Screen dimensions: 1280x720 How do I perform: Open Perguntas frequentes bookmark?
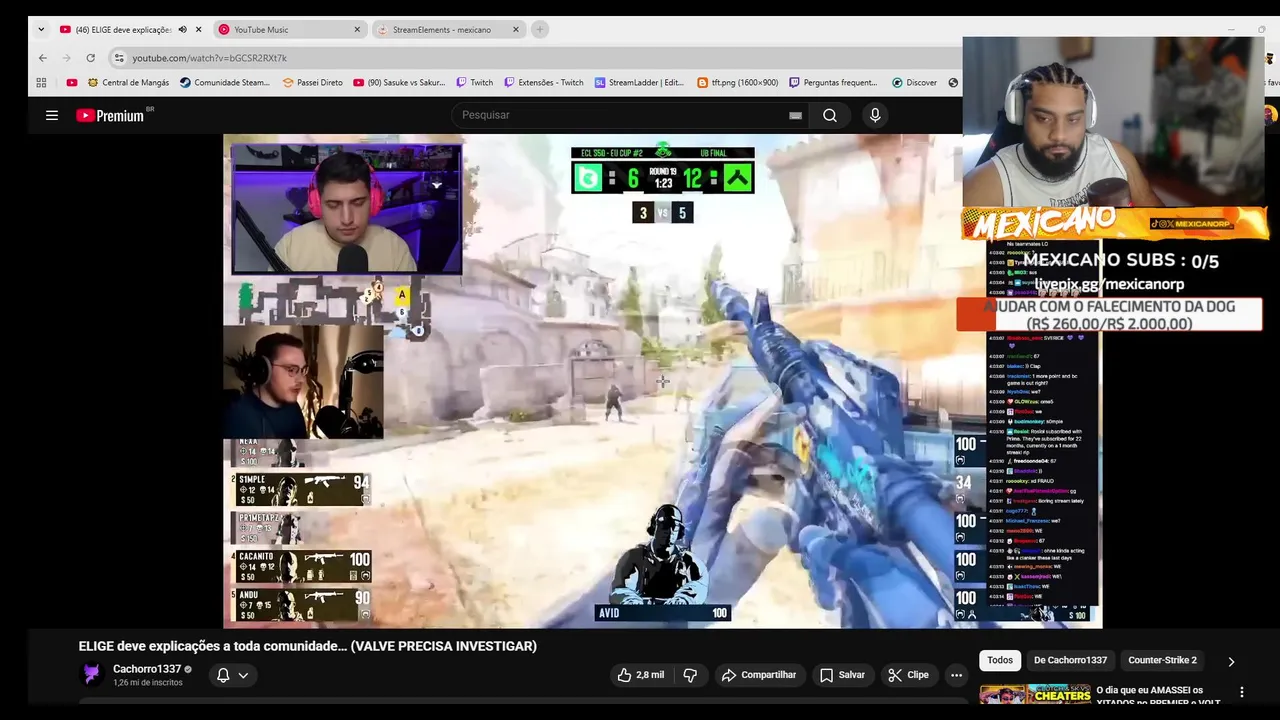(833, 83)
